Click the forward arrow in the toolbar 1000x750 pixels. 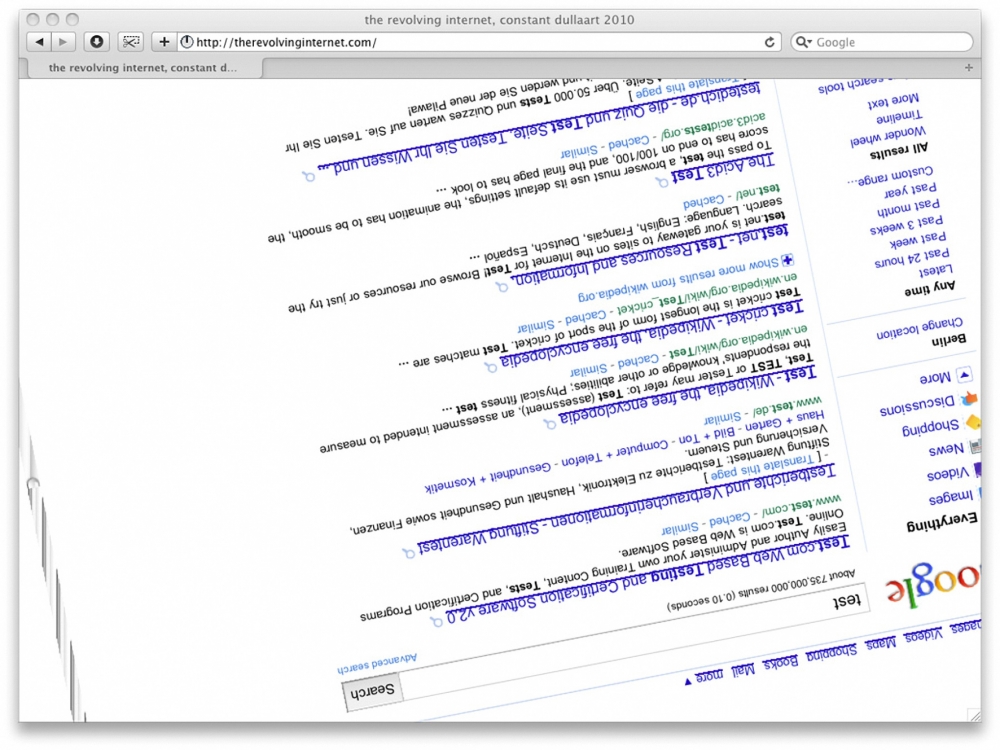point(63,42)
